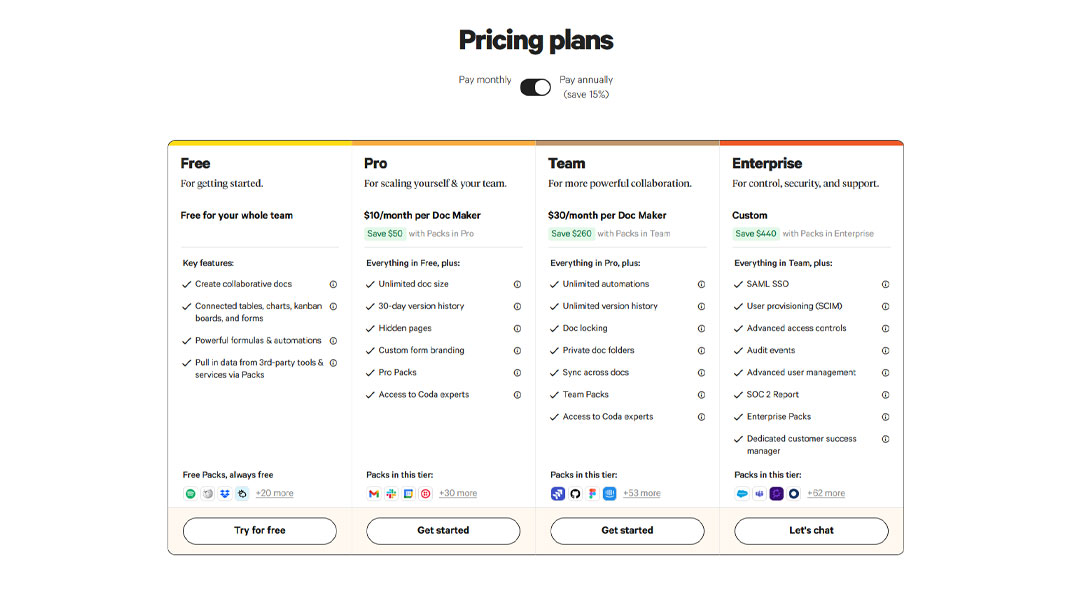1080x608 pixels.
Task: Click Get started under the Pro plan
Action: tap(443, 531)
